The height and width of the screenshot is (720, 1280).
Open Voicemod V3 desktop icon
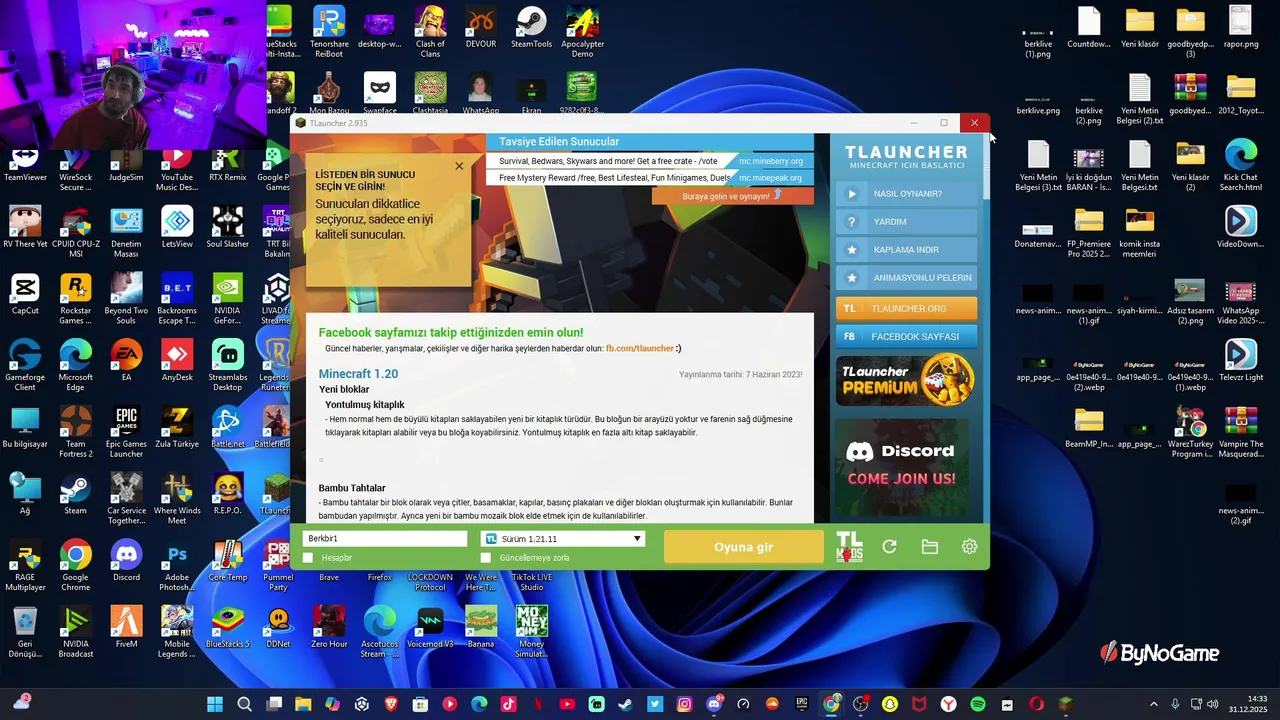pyautogui.click(x=430, y=627)
